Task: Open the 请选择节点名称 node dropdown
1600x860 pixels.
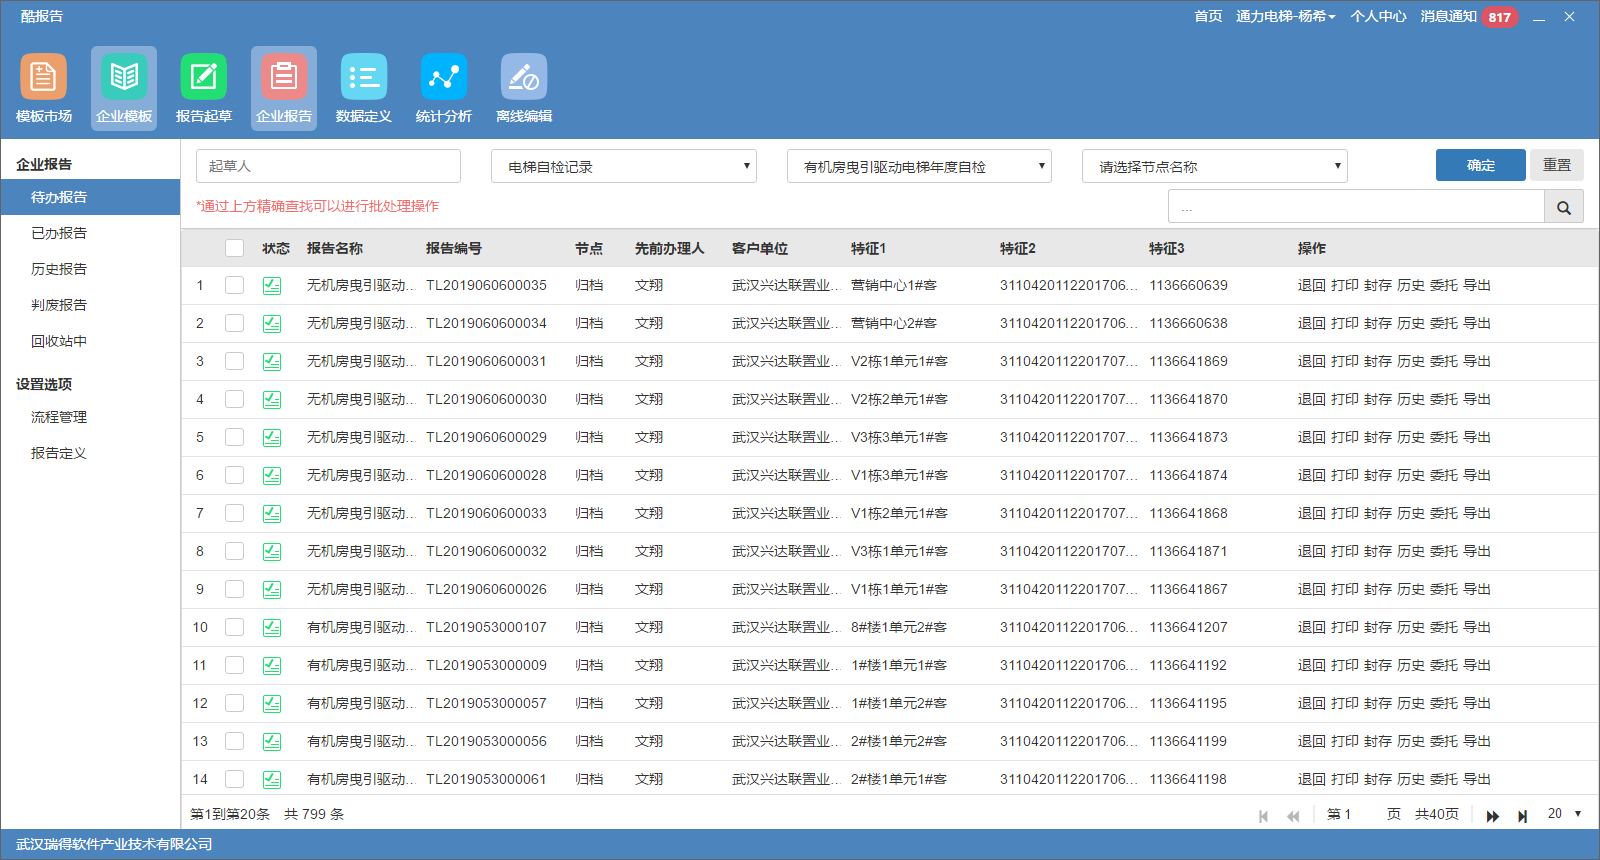Action: click(1214, 166)
